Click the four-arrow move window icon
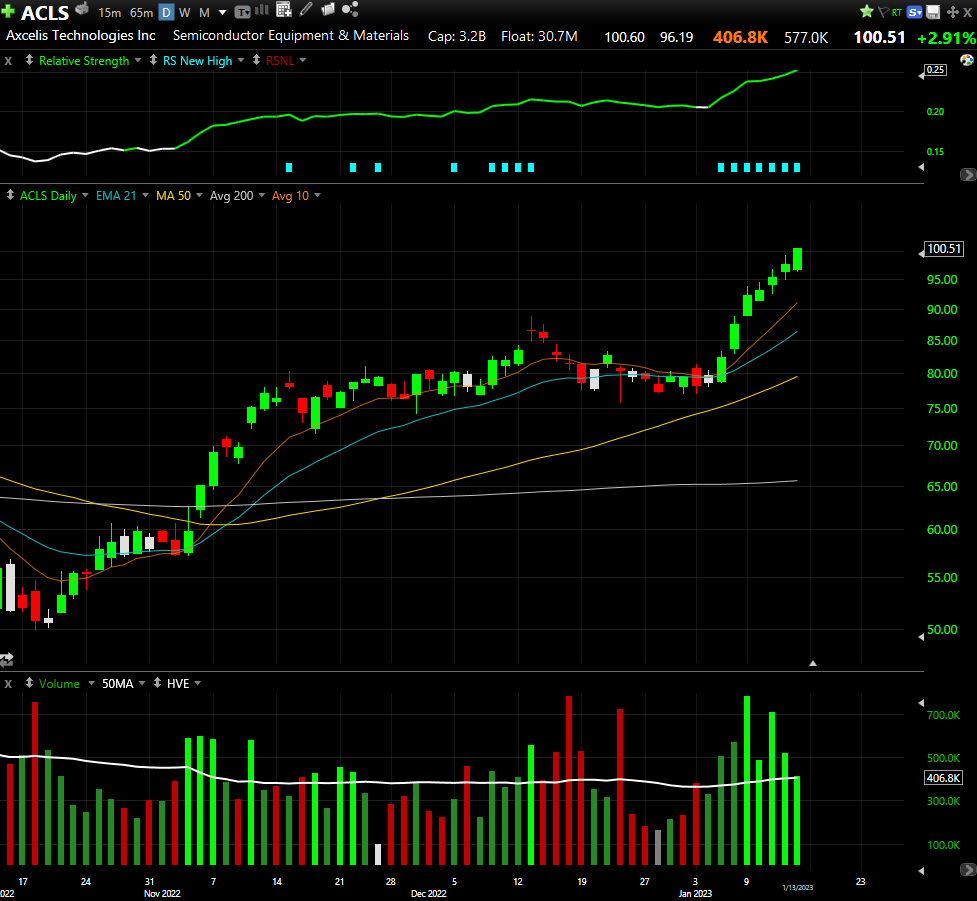Viewport: 977px width, 901px height. click(x=953, y=12)
